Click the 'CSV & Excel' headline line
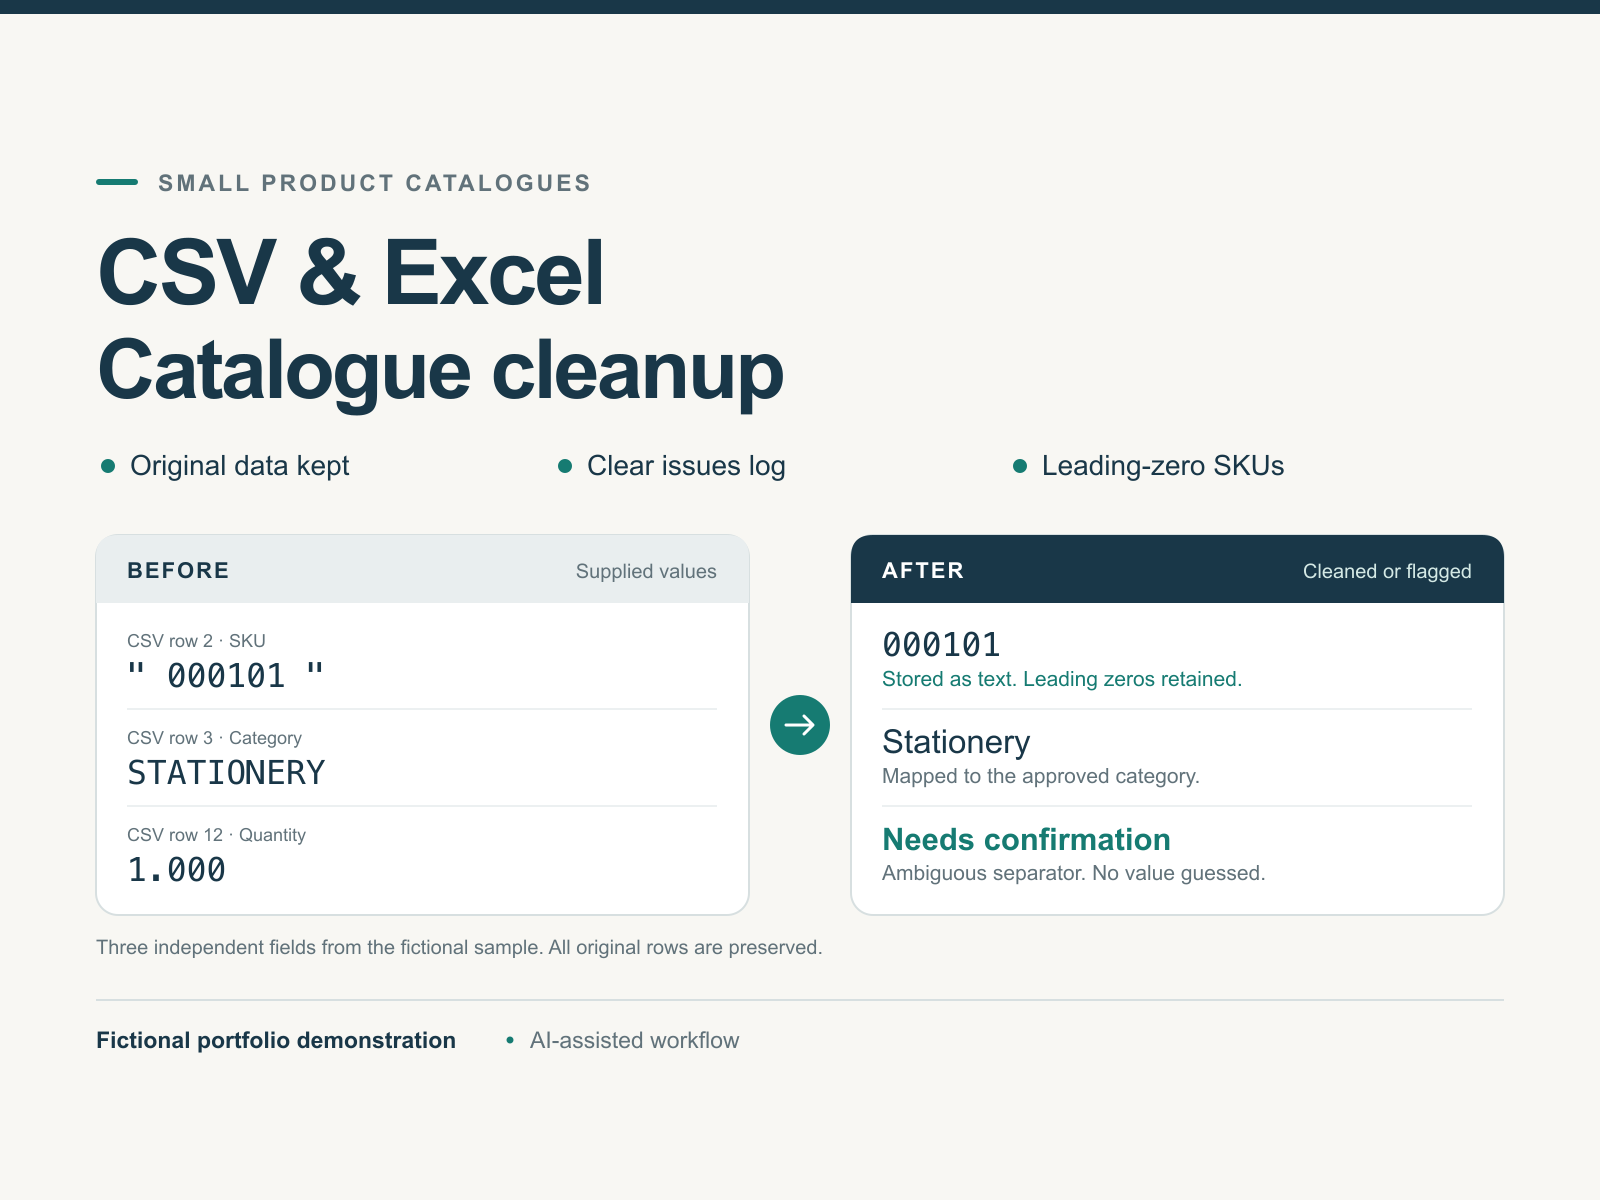The height and width of the screenshot is (1200, 1600). click(351, 273)
